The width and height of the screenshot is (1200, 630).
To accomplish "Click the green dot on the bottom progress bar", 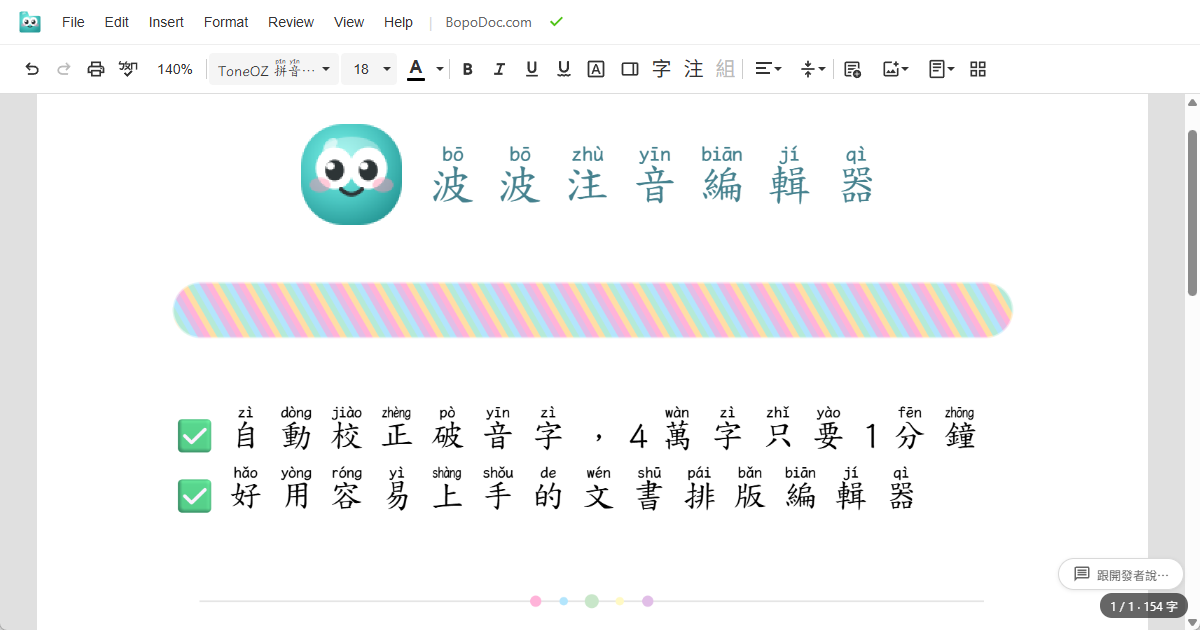I will coord(591,601).
